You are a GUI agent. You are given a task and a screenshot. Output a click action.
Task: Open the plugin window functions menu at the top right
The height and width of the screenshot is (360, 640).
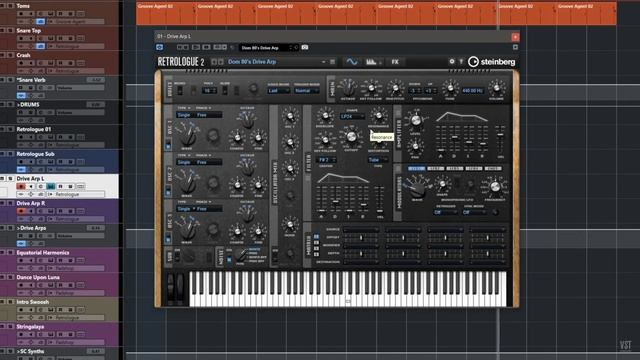[515, 47]
